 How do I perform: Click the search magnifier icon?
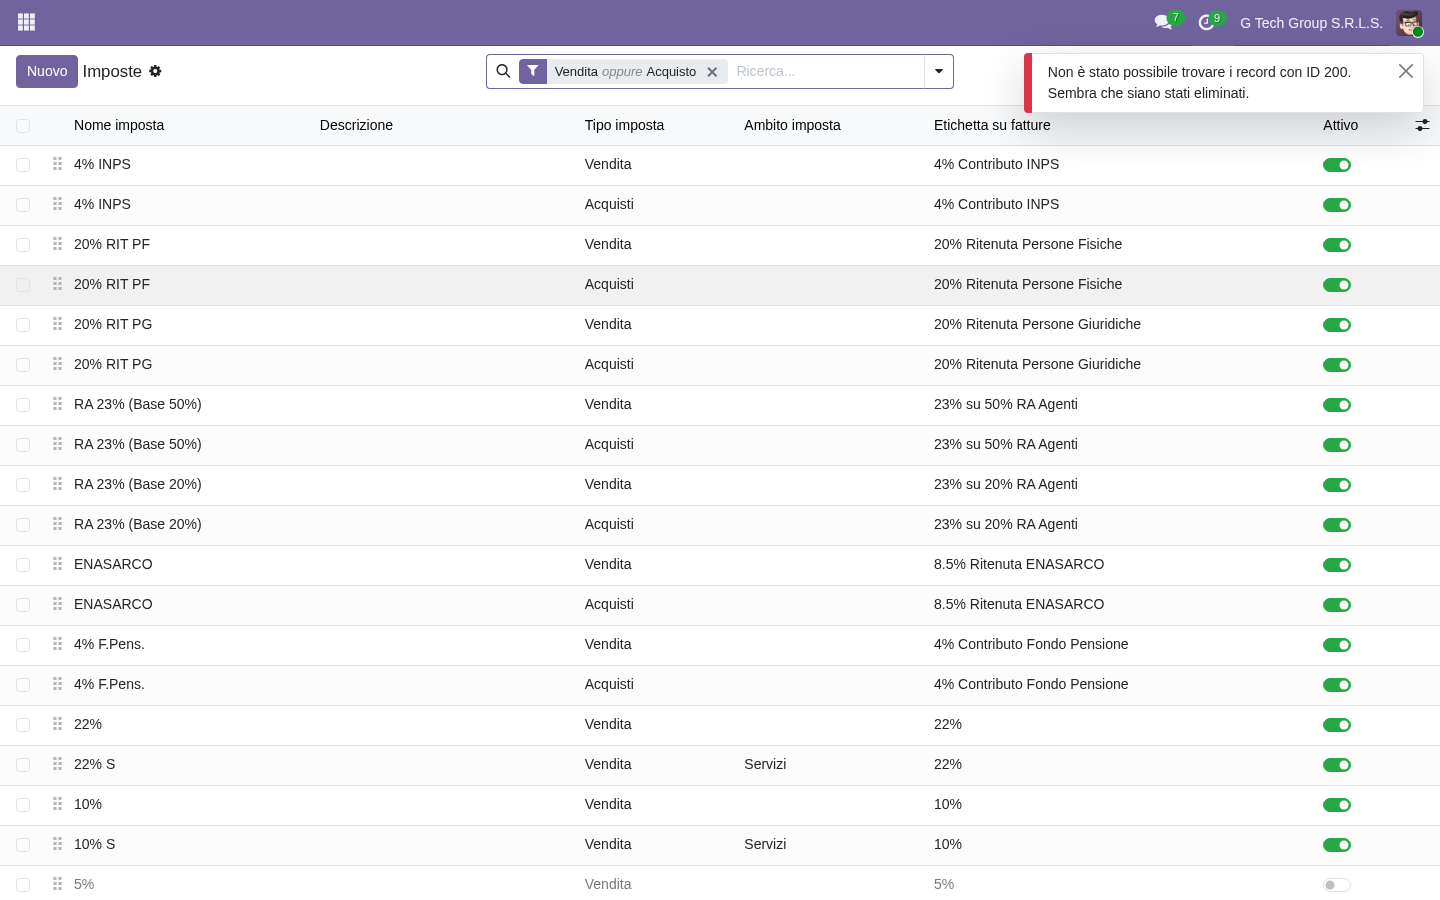coord(504,71)
